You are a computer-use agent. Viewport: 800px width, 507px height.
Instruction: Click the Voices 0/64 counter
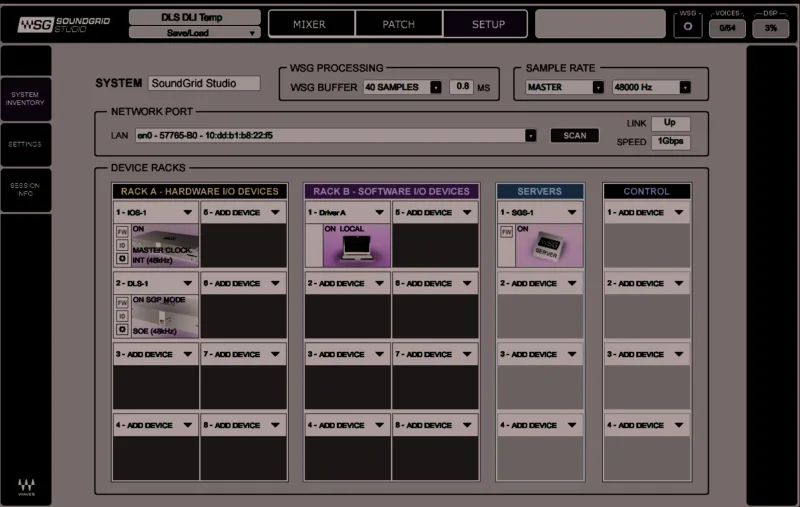727,28
